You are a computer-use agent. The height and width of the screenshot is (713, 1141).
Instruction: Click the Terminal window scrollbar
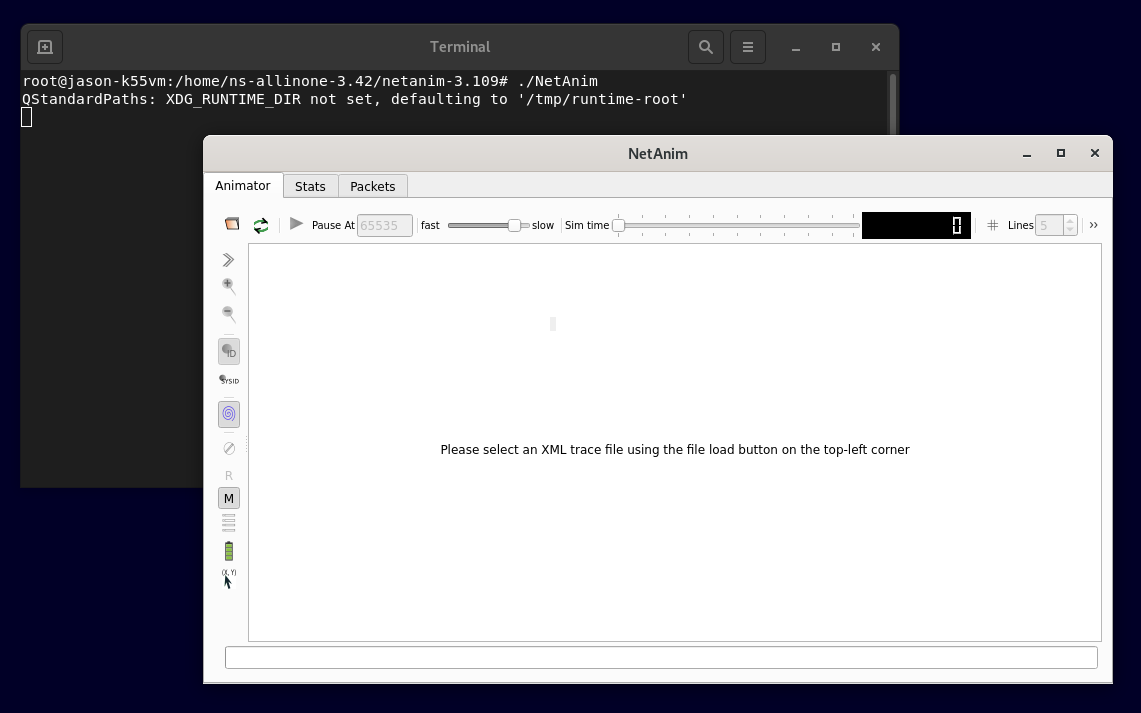click(893, 104)
